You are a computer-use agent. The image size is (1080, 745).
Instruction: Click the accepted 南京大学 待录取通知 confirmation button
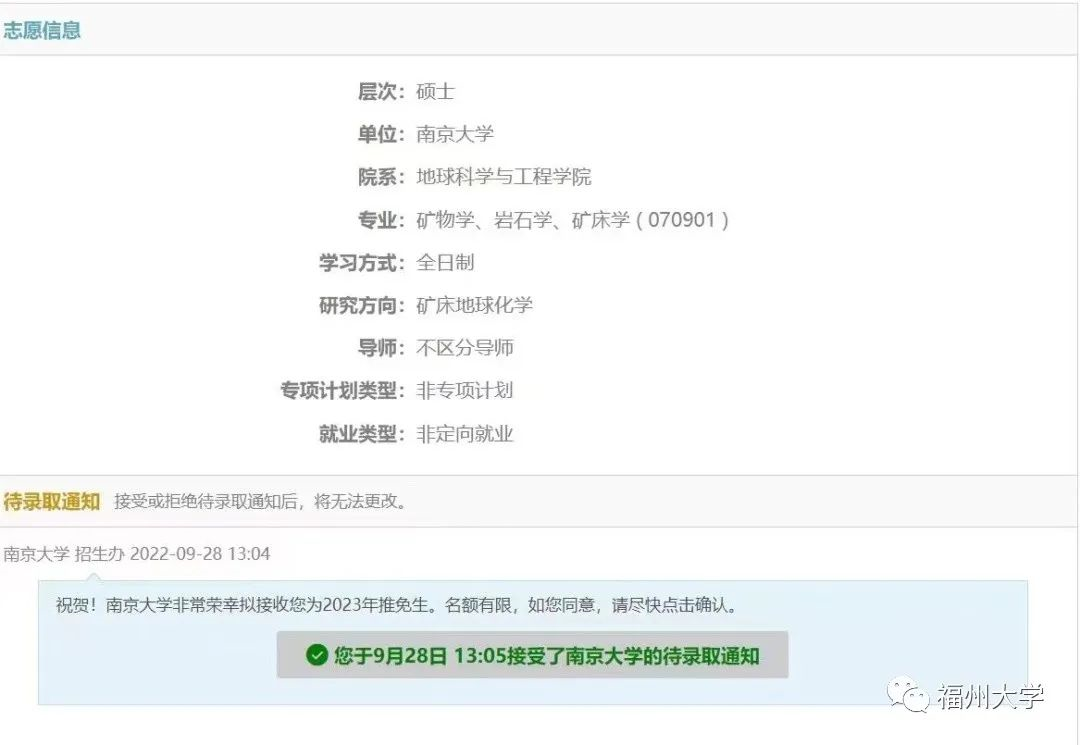[532, 656]
